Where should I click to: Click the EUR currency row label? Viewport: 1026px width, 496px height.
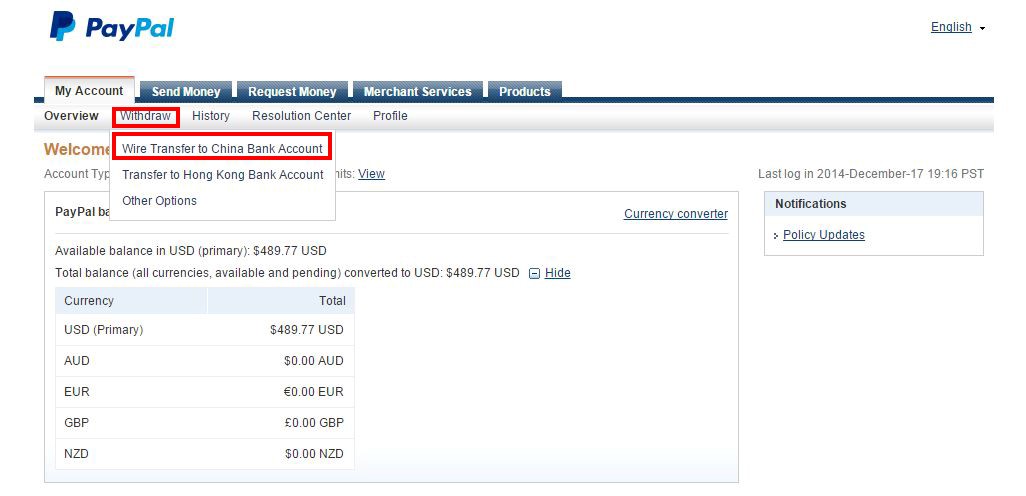(x=77, y=392)
